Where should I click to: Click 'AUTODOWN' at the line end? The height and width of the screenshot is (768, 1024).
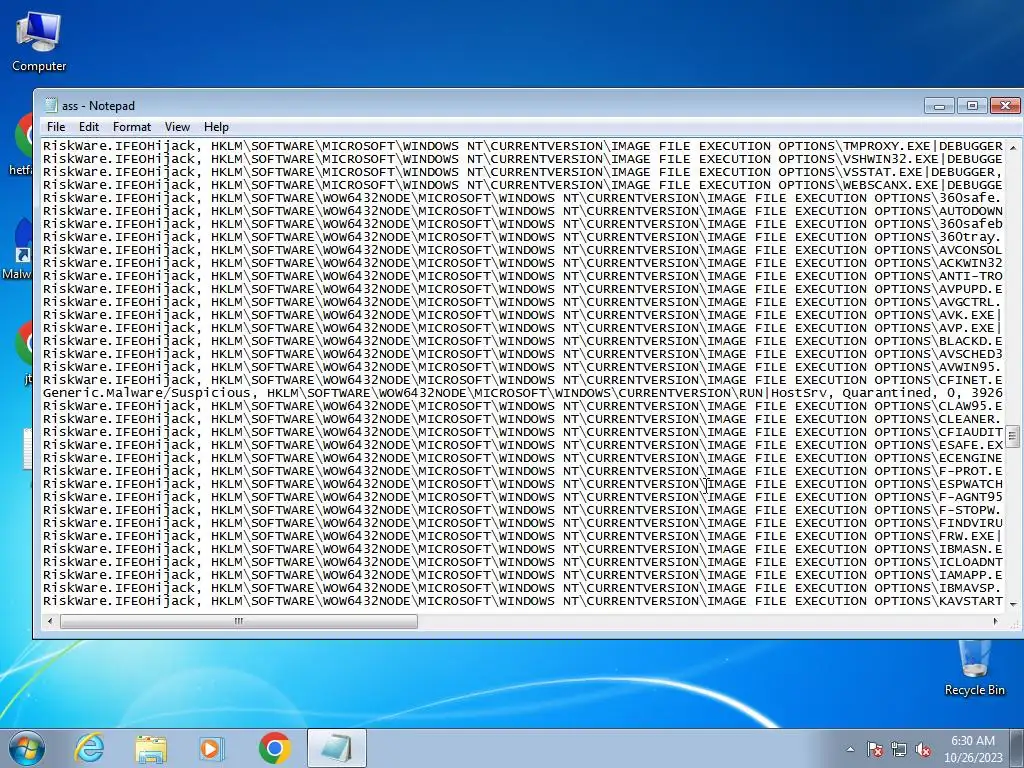pos(970,211)
